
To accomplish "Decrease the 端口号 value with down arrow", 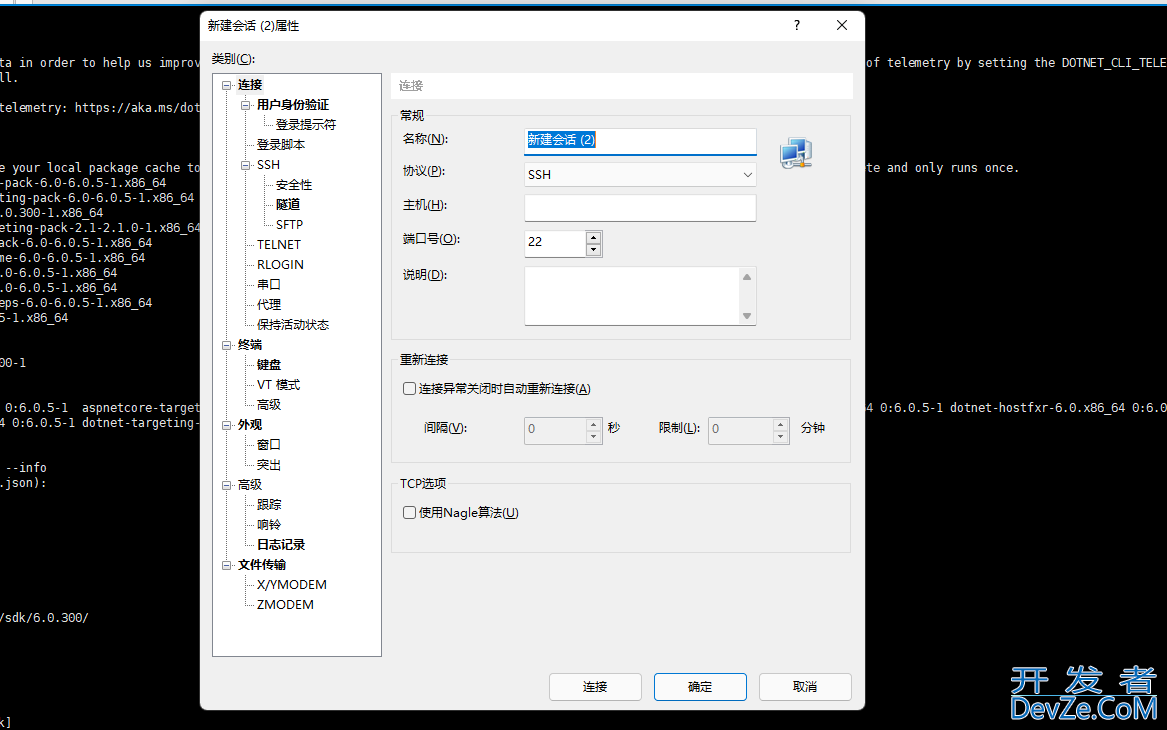I will point(593,250).
